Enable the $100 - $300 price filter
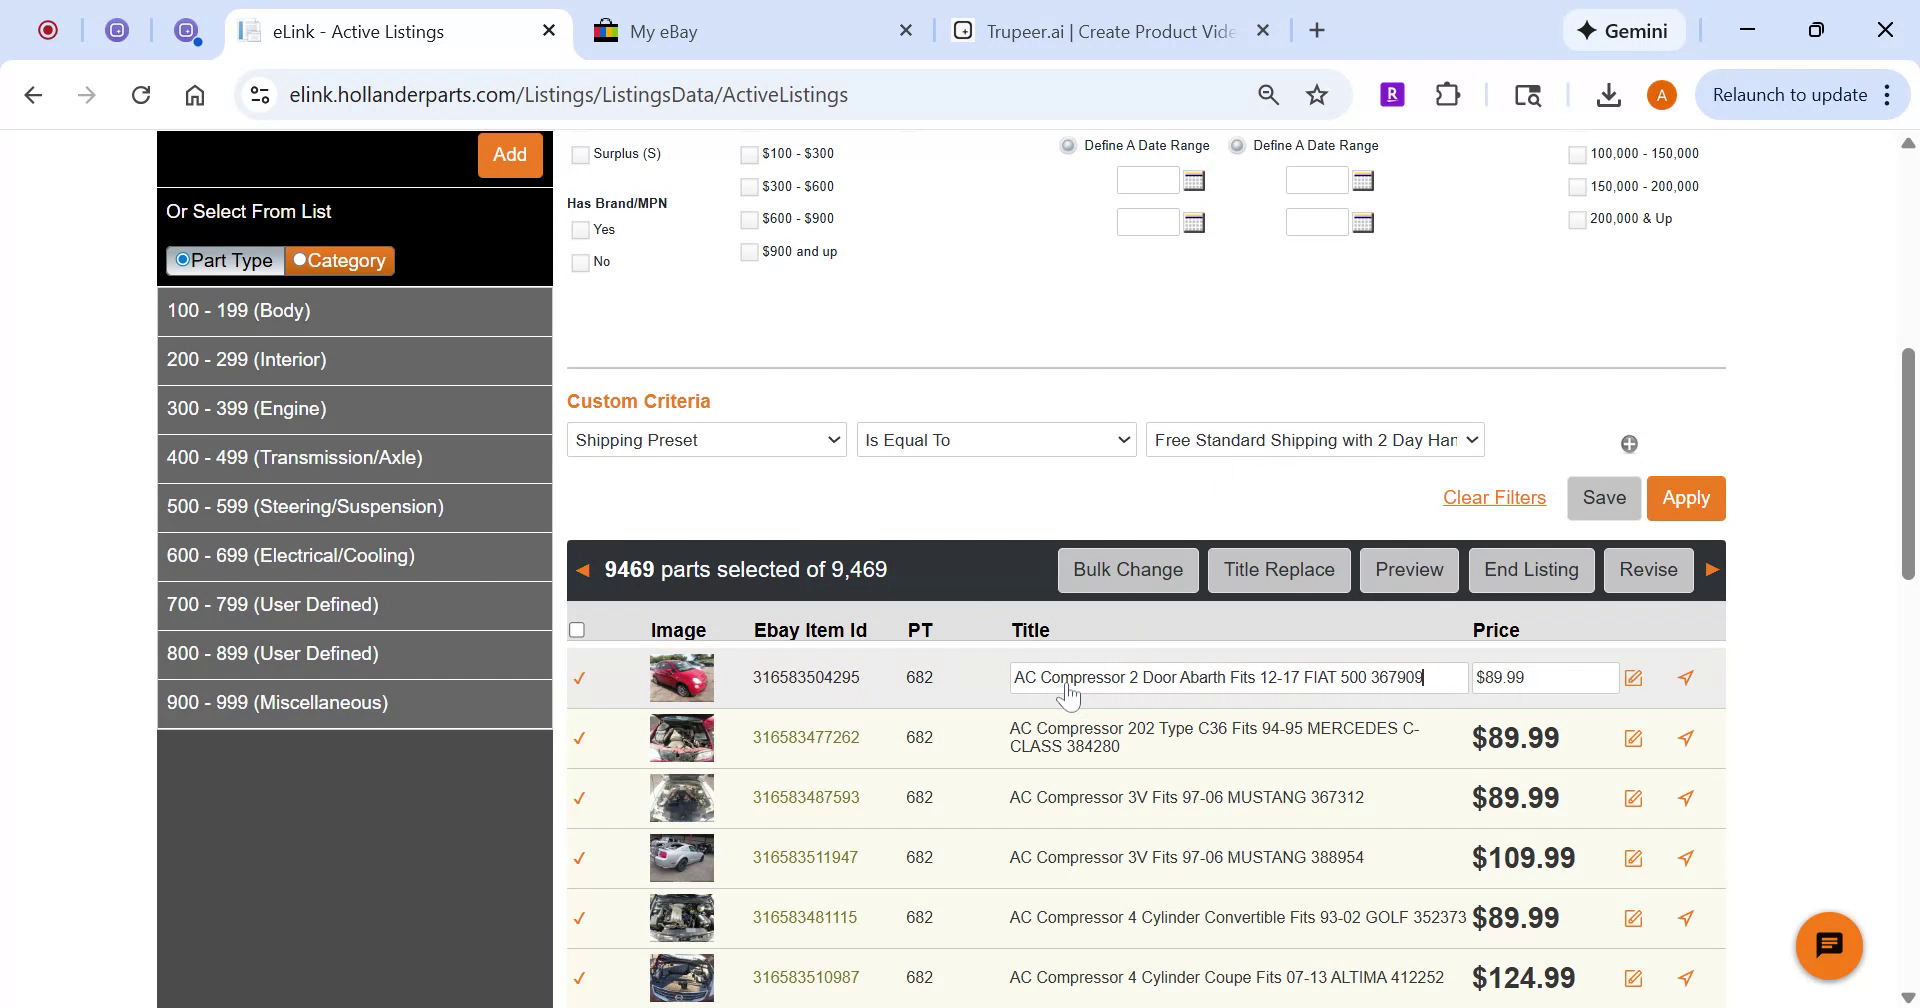This screenshot has width=1920, height=1008. 749,154
